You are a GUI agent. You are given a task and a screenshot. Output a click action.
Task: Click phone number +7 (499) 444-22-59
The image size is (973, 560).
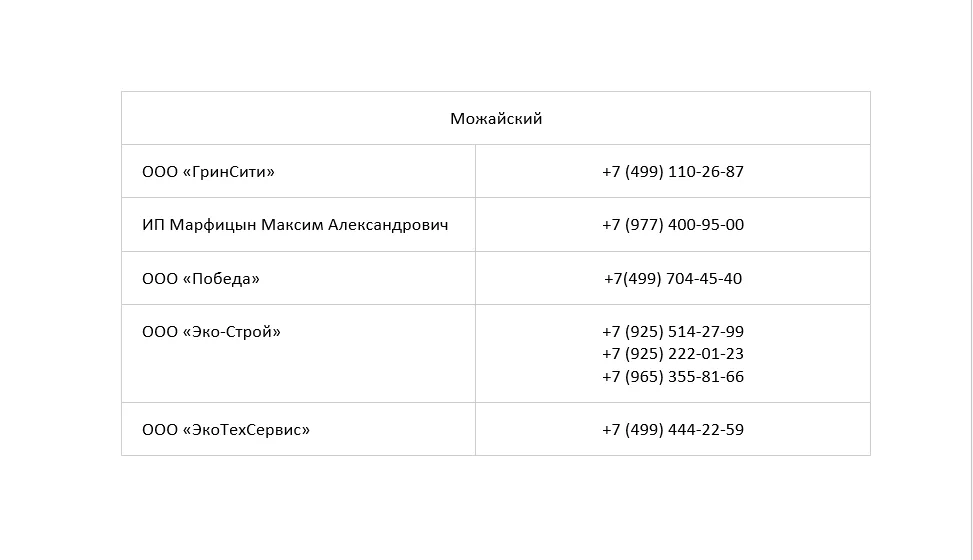673,430
